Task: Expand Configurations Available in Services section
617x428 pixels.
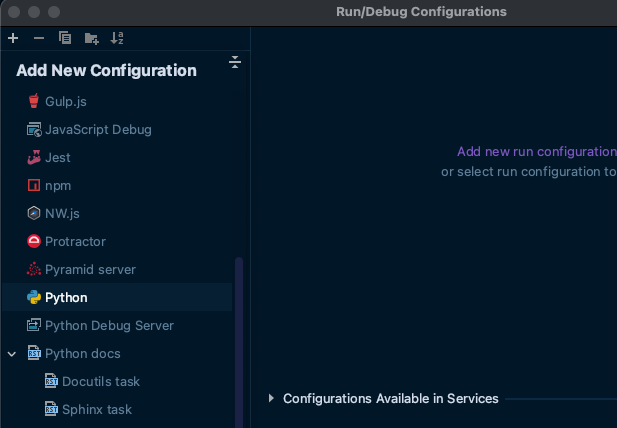Action: point(271,398)
